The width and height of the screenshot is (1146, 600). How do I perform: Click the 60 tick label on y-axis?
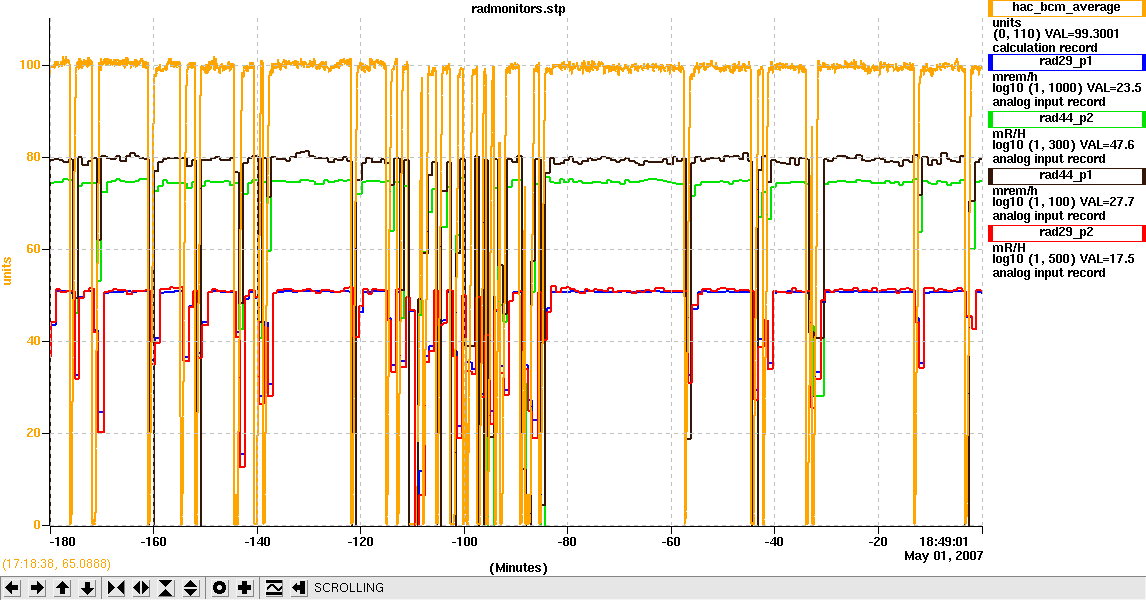(33, 249)
